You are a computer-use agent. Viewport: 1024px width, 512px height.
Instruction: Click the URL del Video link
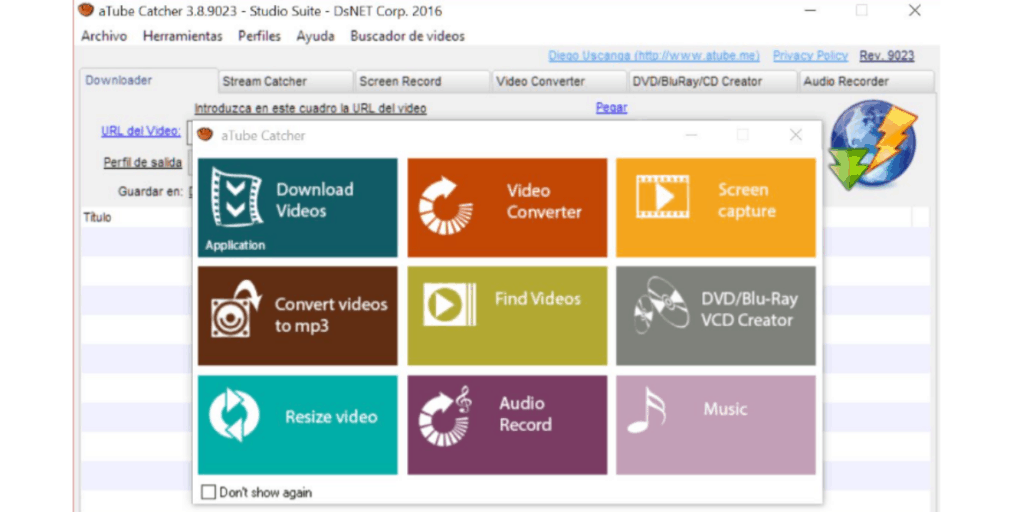pyautogui.click(x=141, y=131)
